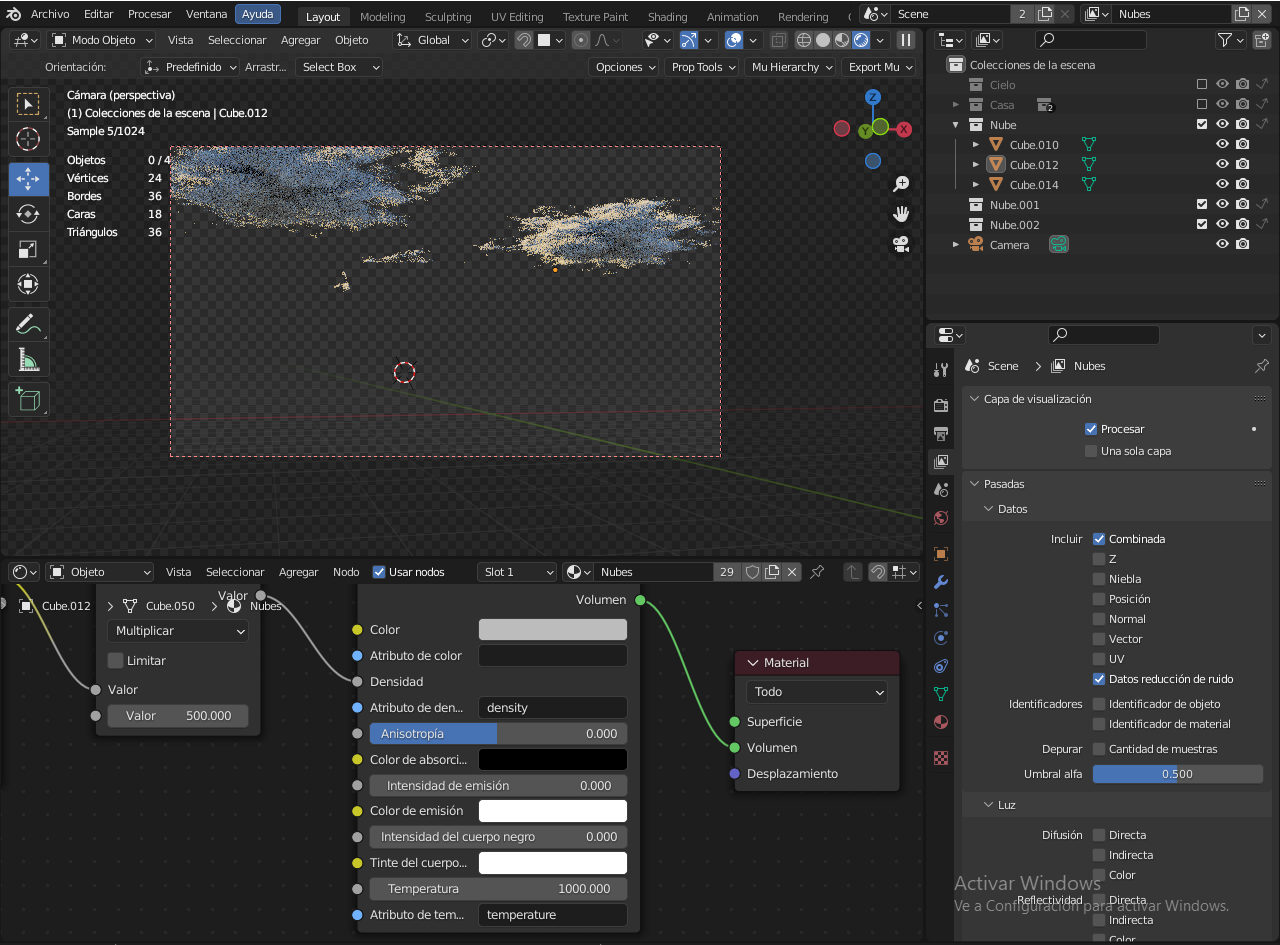Open the World properties tab
This screenshot has height=945, width=1280.
[x=940, y=518]
